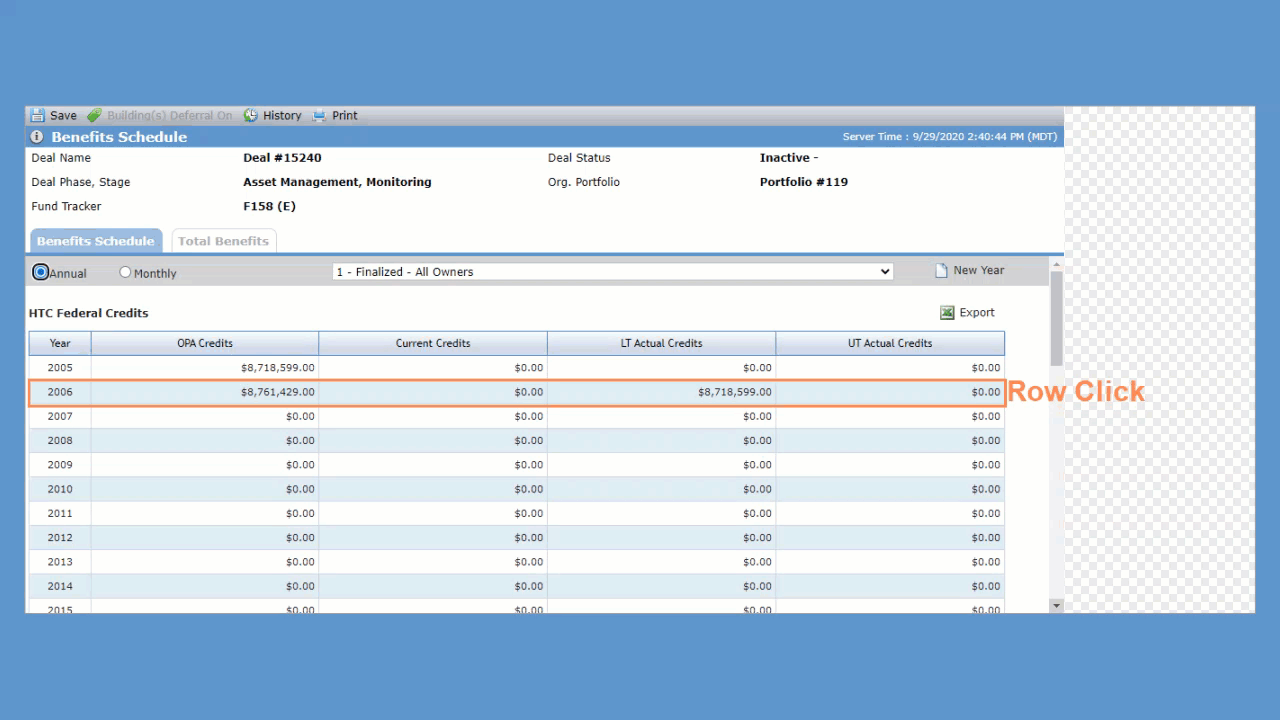Viewport: 1280px width, 720px height.
Task: Click the 2012 Current Credits $0.00 cell
Action: coord(433,538)
